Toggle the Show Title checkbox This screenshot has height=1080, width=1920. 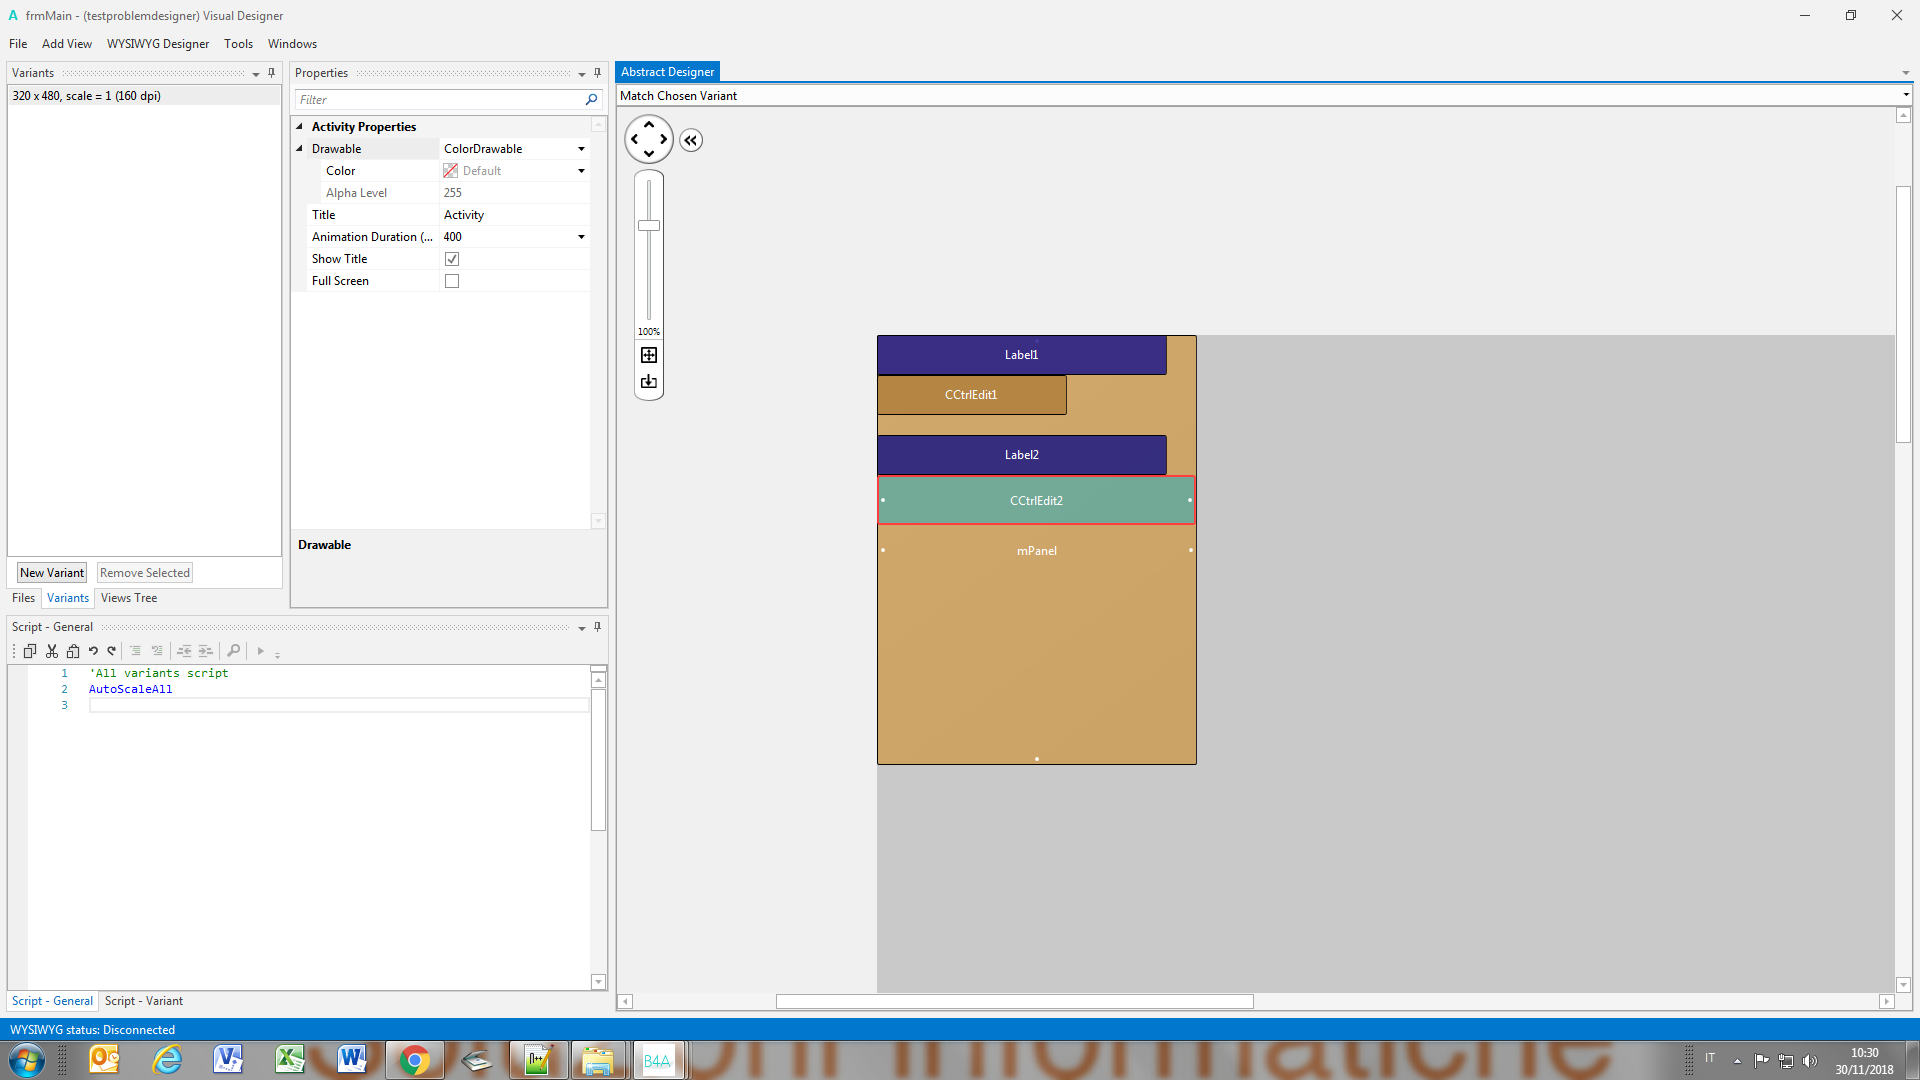(452, 259)
